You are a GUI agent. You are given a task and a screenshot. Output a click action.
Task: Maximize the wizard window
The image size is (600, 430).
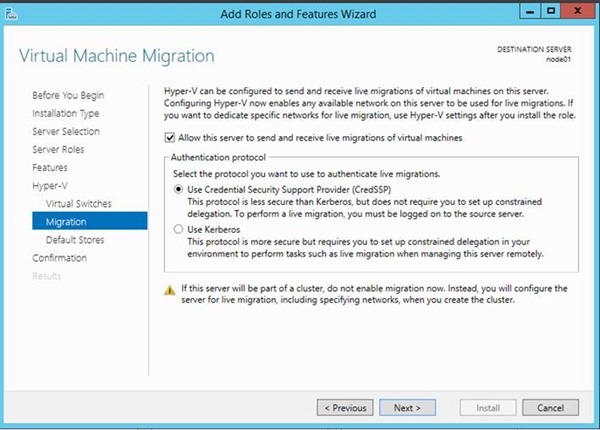click(550, 11)
